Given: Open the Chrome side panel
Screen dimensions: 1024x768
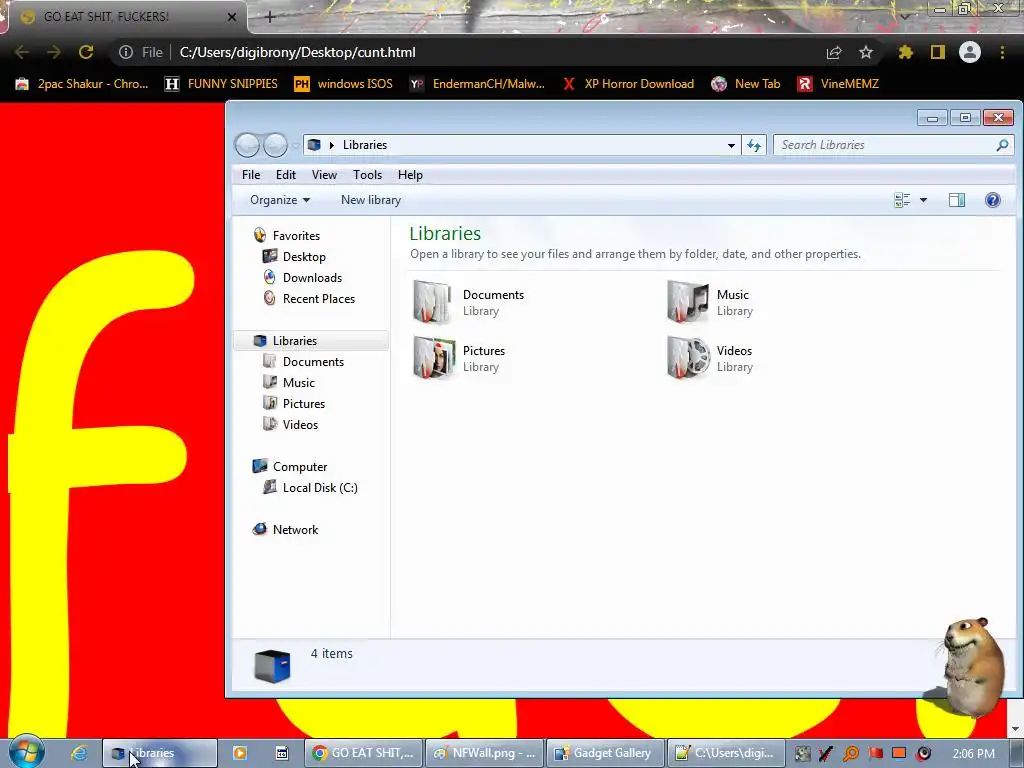Looking at the screenshot, I should tap(938, 52).
